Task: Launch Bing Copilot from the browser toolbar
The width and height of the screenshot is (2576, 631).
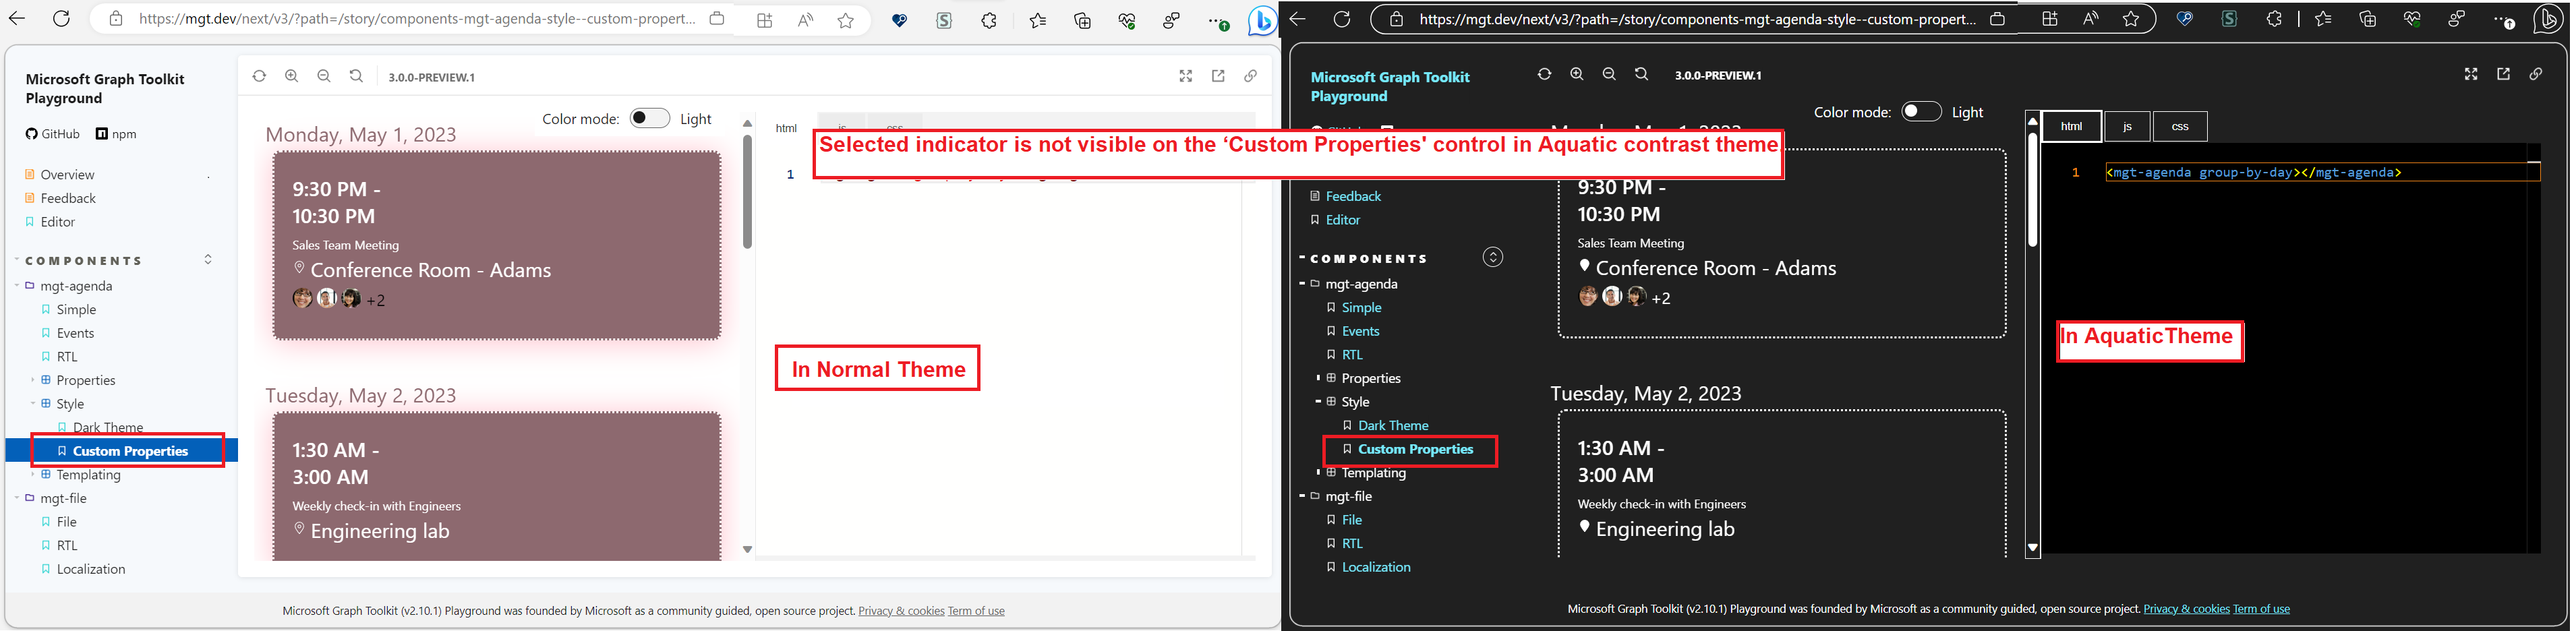Action: coord(1263,20)
